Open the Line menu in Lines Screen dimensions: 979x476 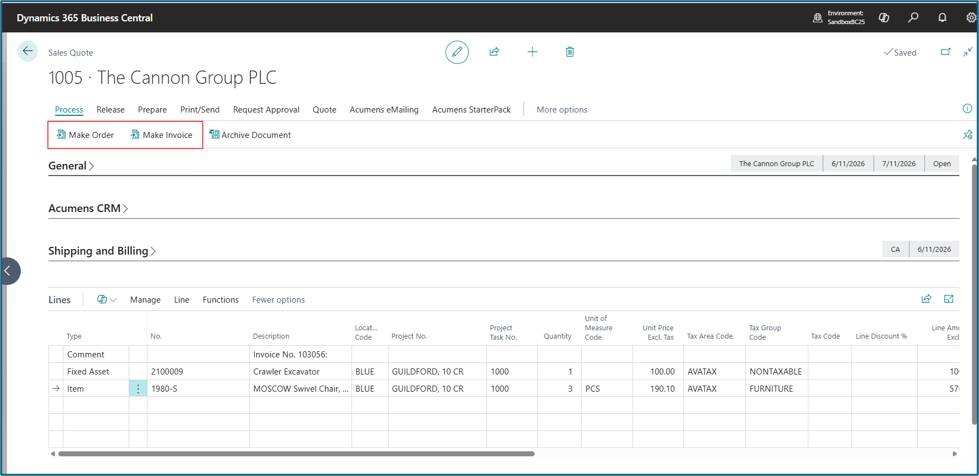pyautogui.click(x=182, y=300)
